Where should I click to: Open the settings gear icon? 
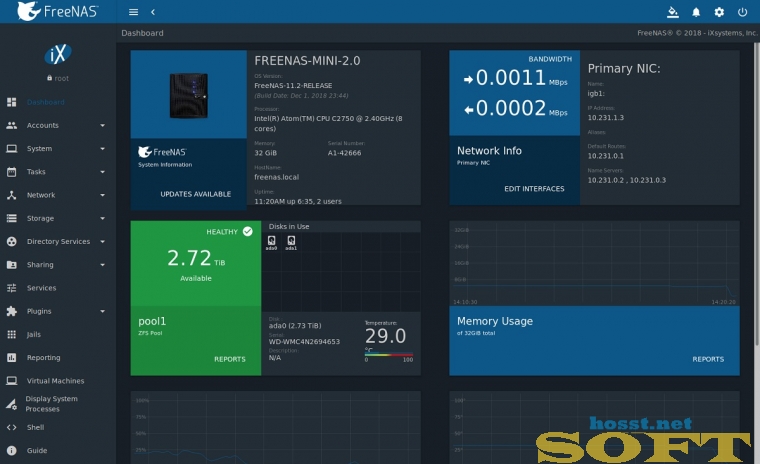coord(719,12)
